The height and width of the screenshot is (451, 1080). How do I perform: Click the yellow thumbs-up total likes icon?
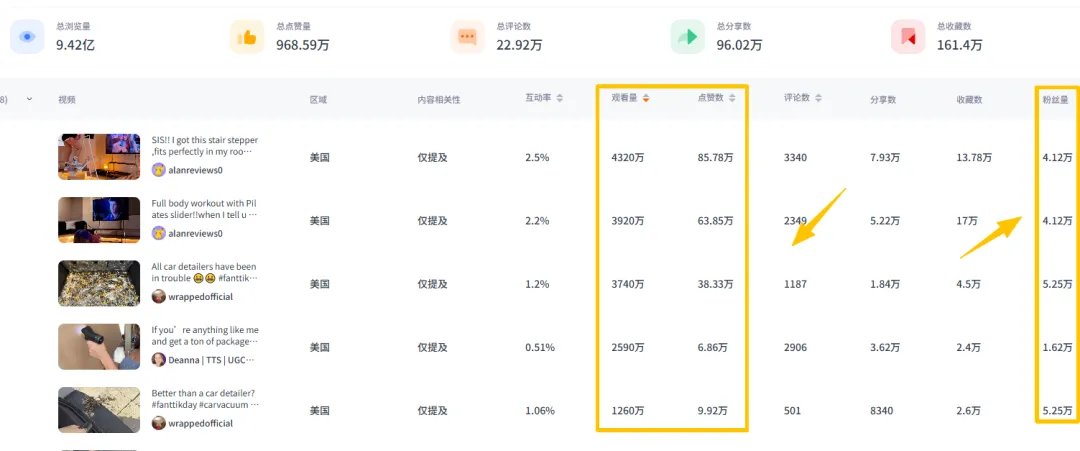247,37
